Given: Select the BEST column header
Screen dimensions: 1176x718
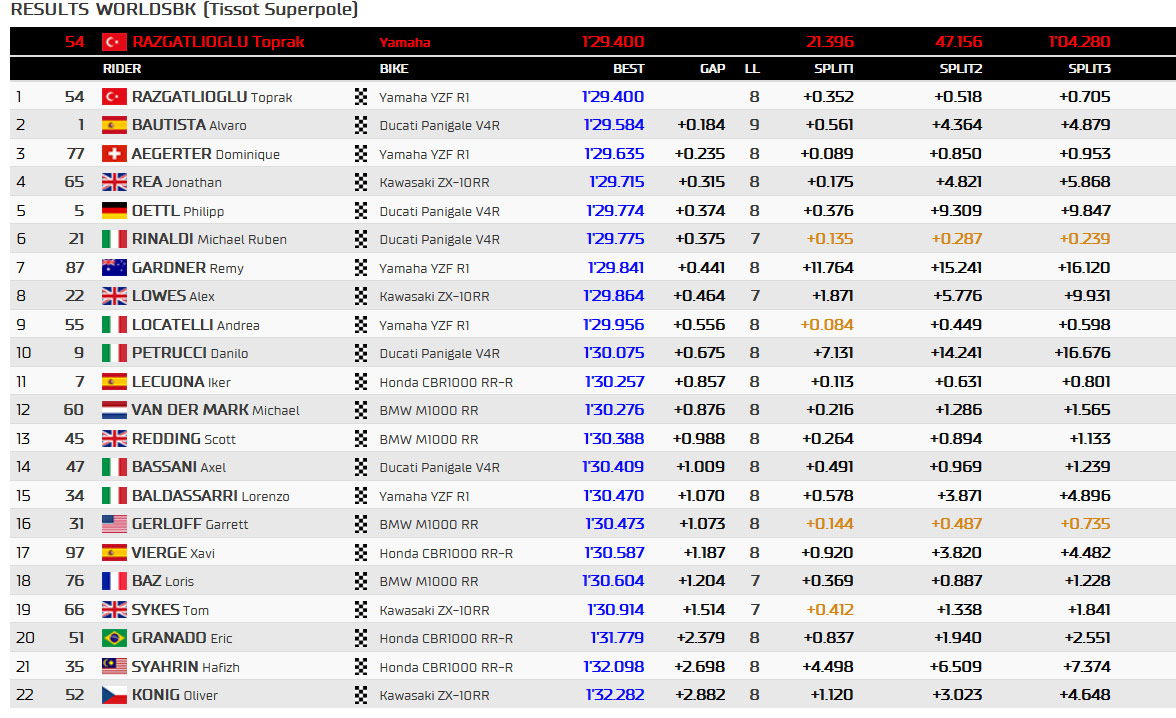Looking at the screenshot, I should click(628, 68).
